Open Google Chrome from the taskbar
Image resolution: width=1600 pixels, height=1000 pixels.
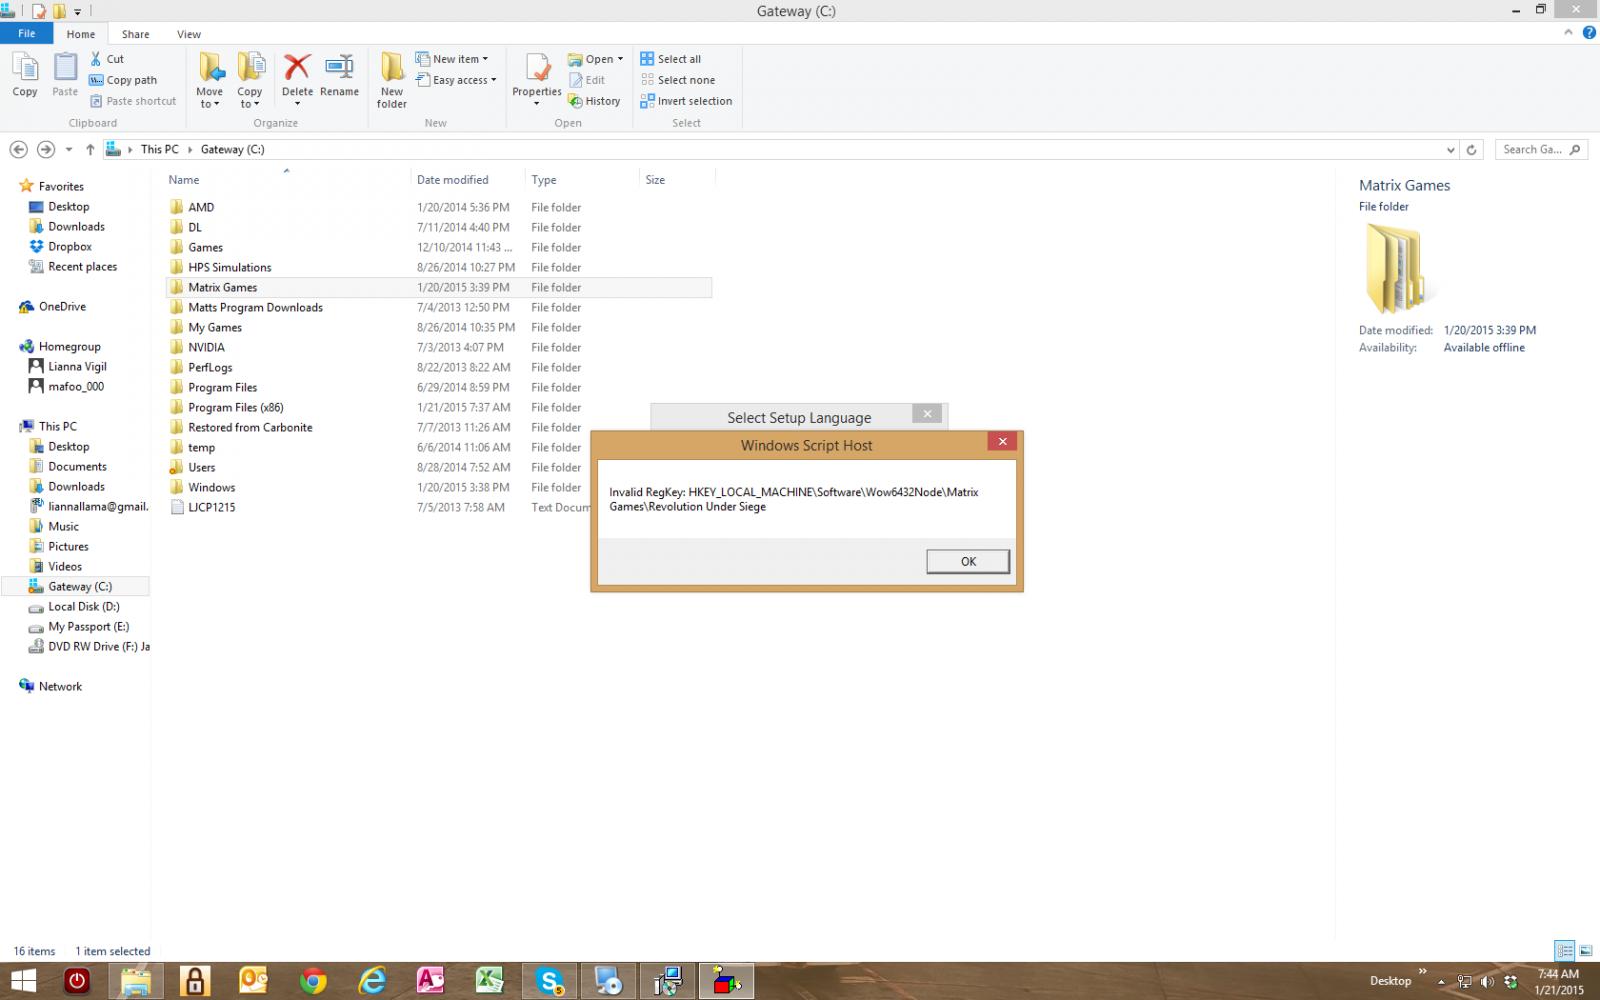click(x=313, y=981)
